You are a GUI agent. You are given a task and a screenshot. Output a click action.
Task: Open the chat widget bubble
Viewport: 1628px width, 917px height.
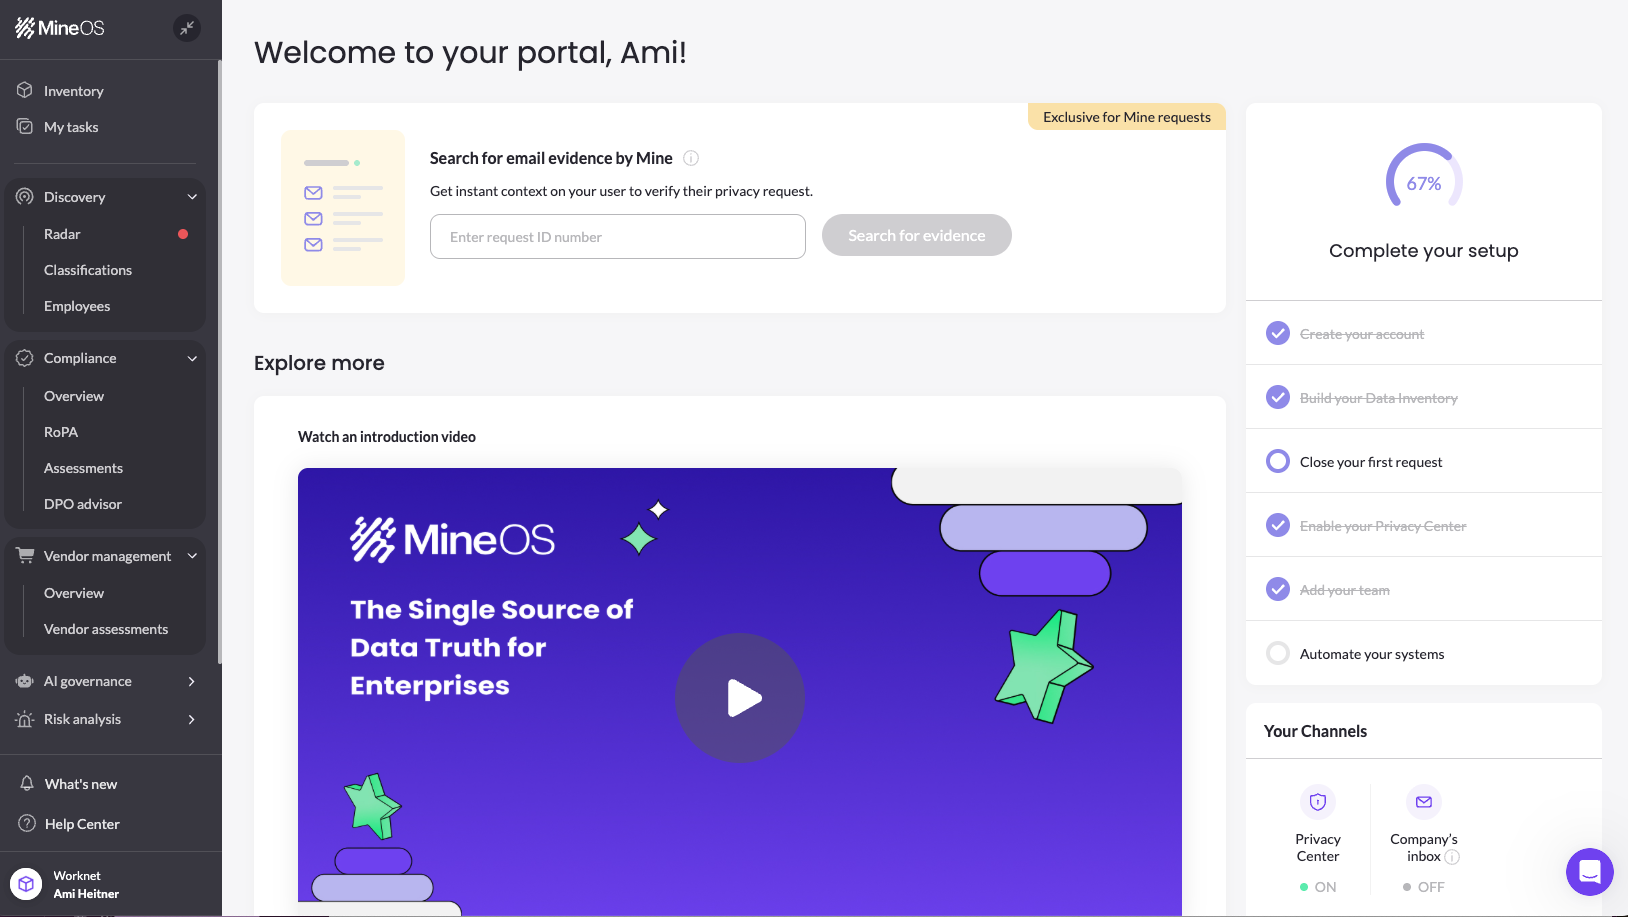point(1590,872)
